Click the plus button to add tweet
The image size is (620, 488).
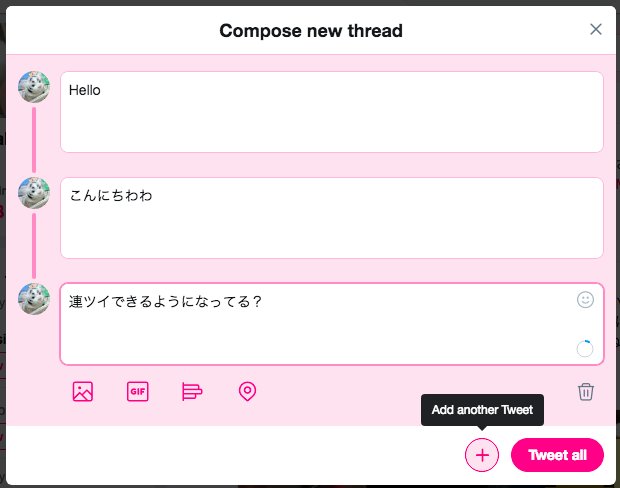click(x=482, y=455)
